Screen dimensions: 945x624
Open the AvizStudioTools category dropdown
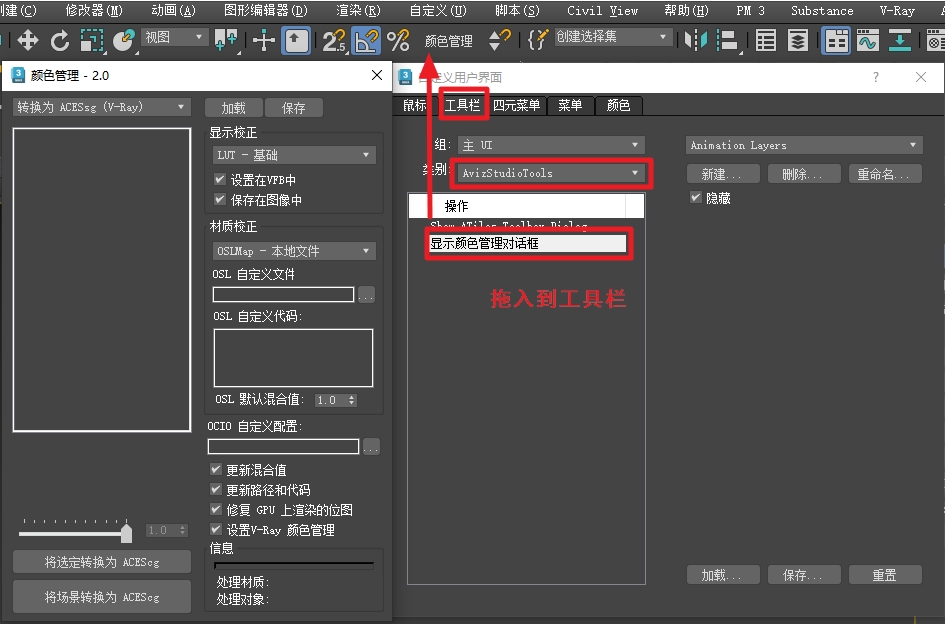[x=551, y=173]
